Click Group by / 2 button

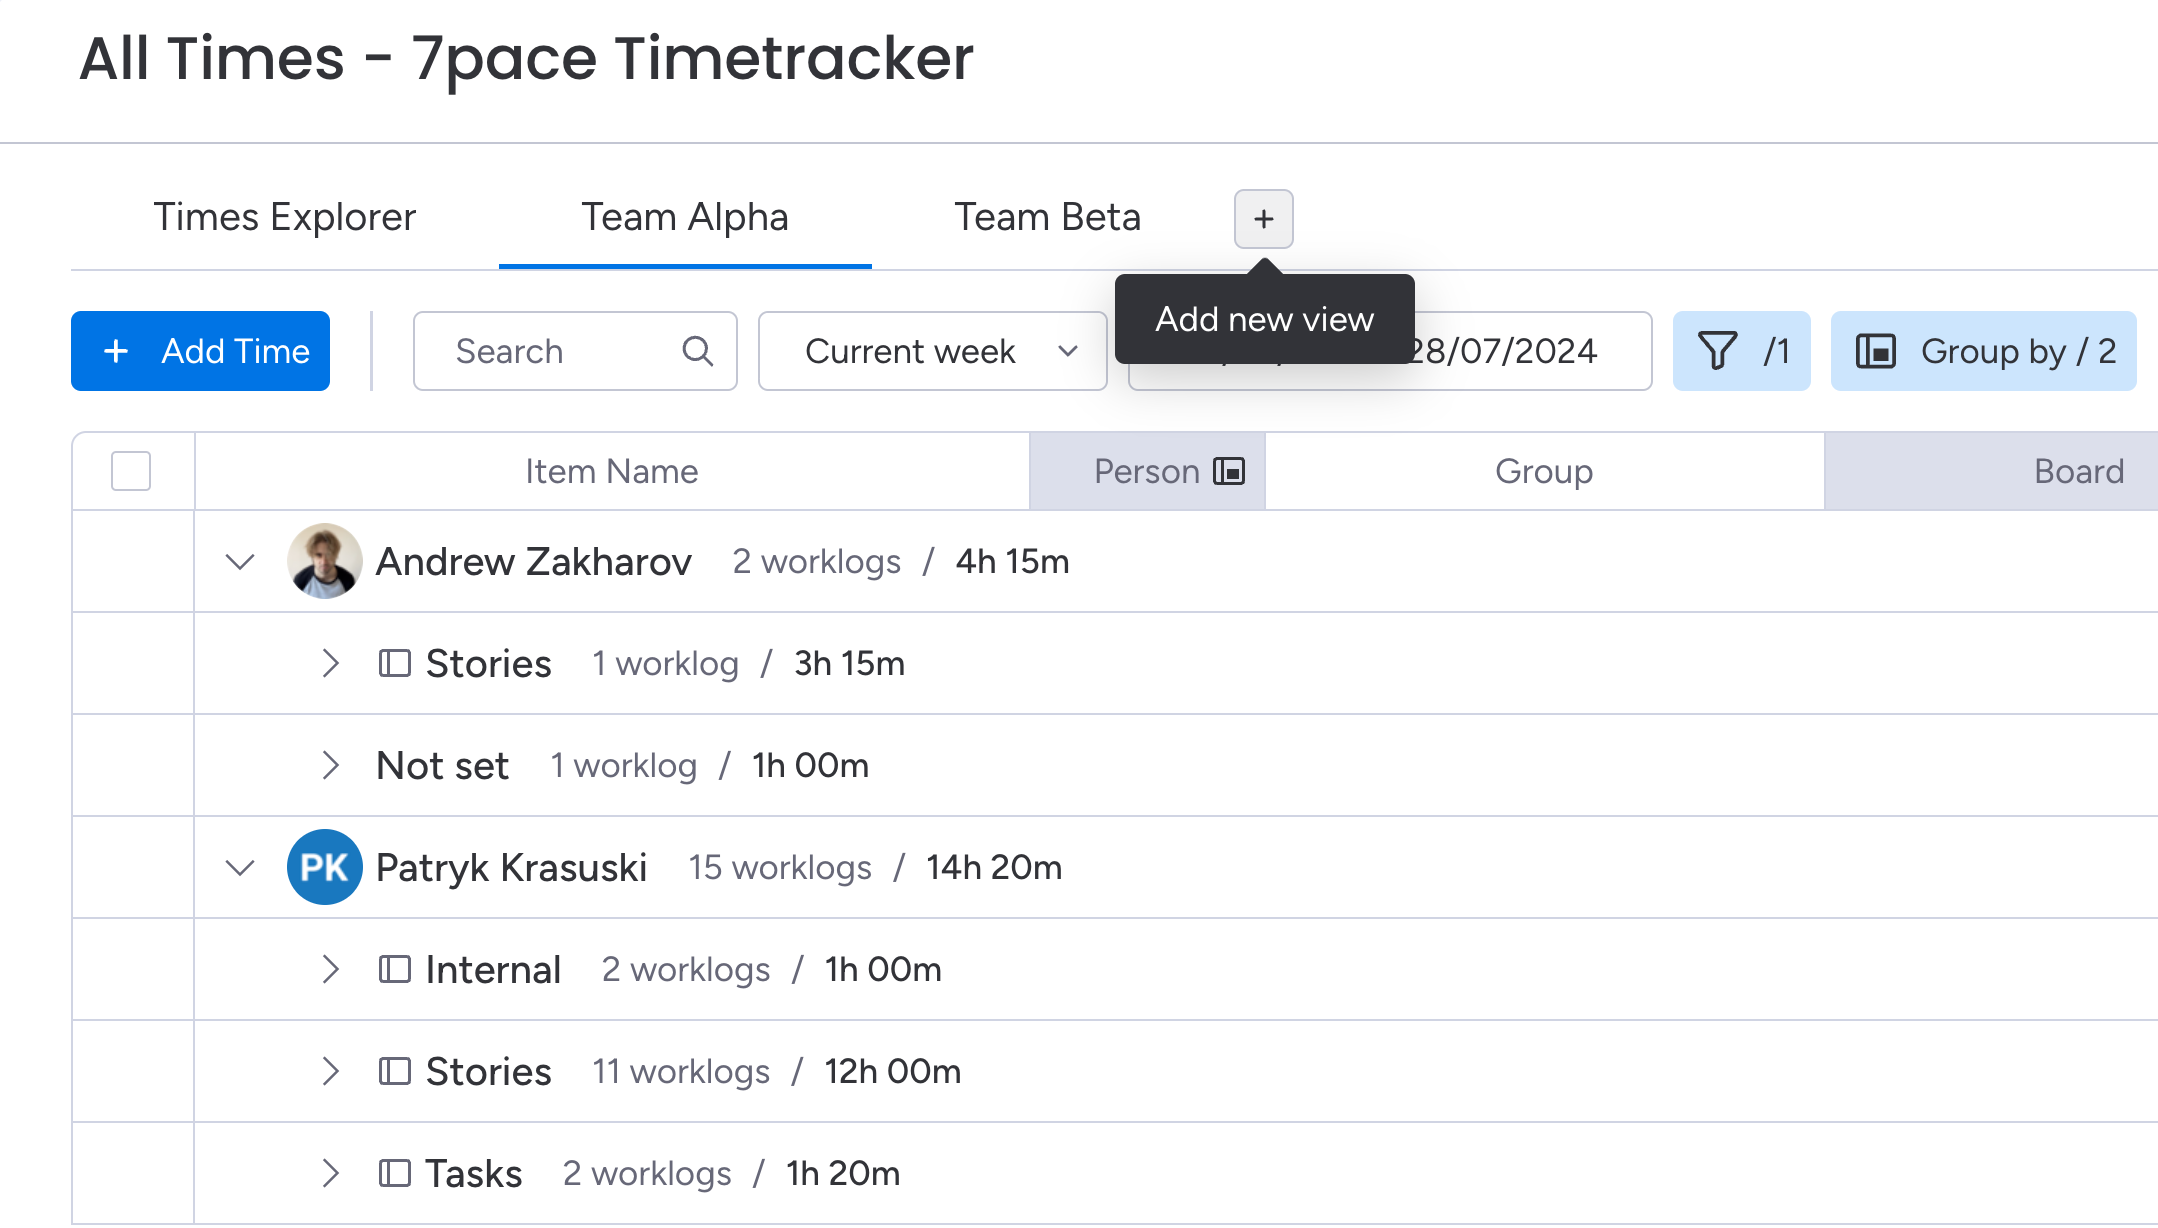point(1983,351)
